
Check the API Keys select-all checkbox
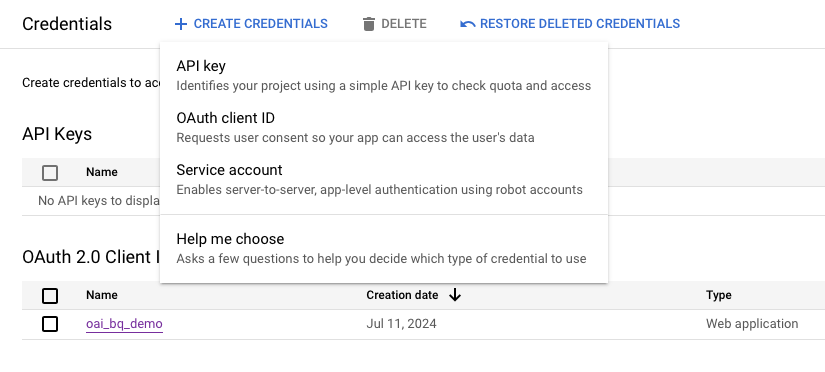point(50,173)
